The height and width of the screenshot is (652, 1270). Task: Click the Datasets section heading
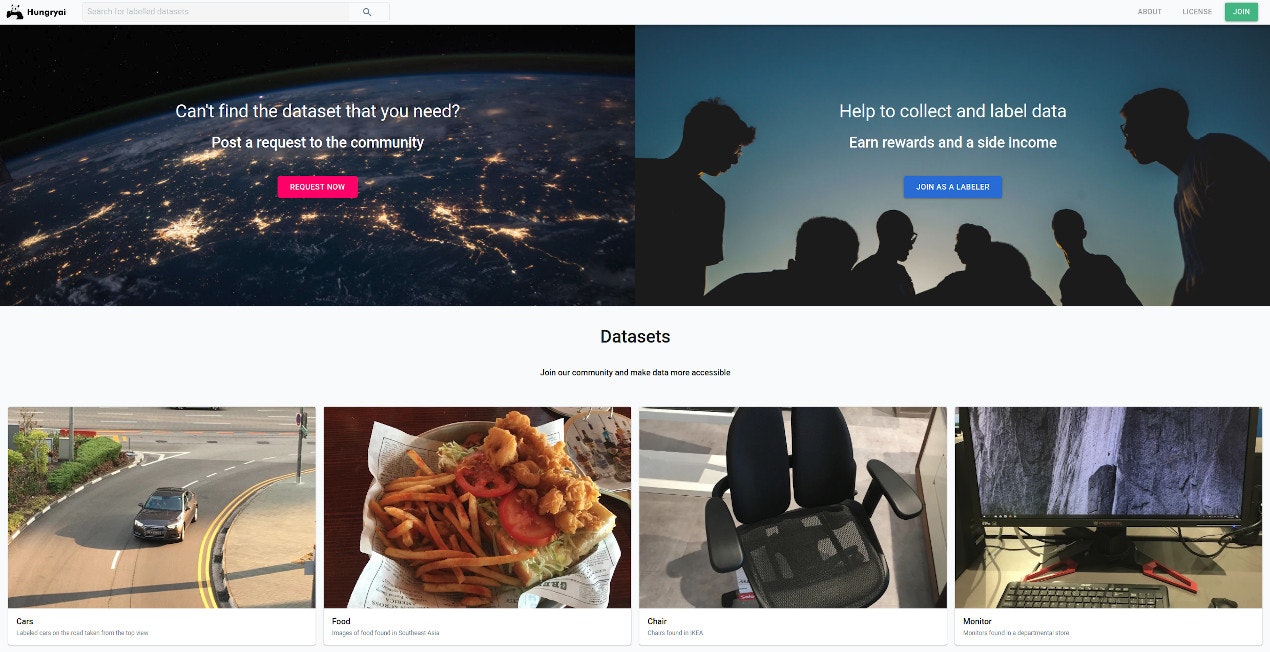point(635,337)
